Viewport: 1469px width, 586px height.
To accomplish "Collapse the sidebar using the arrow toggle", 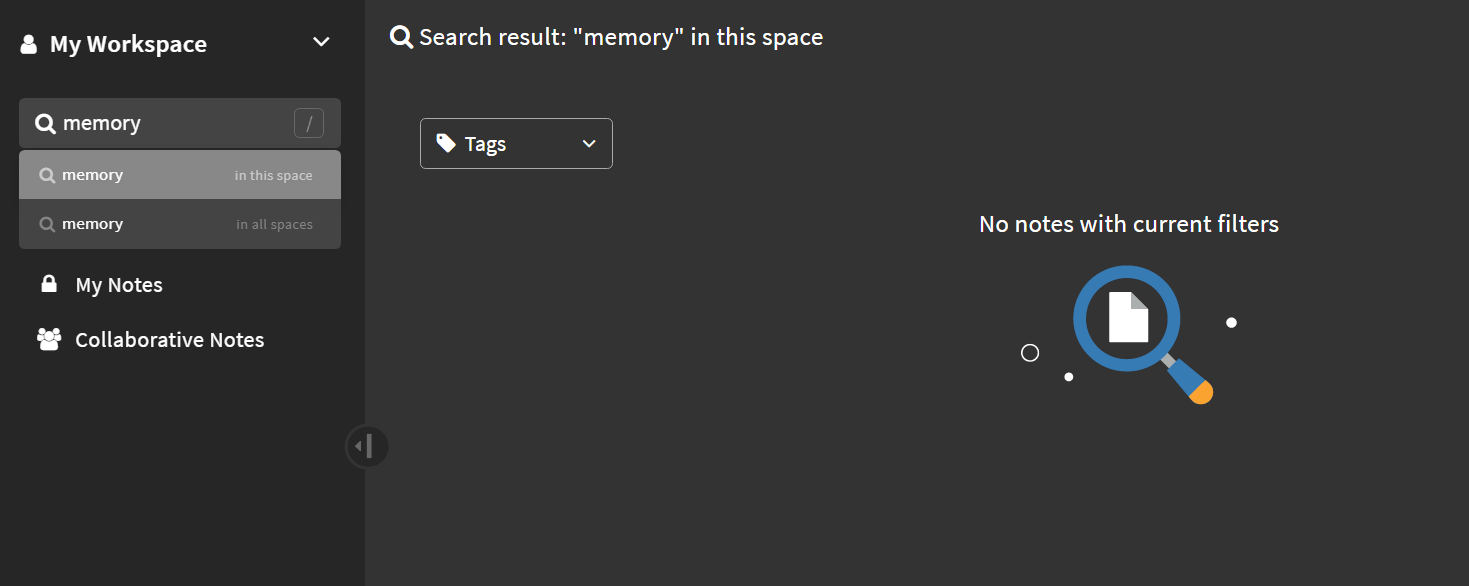I will click(x=367, y=446).
